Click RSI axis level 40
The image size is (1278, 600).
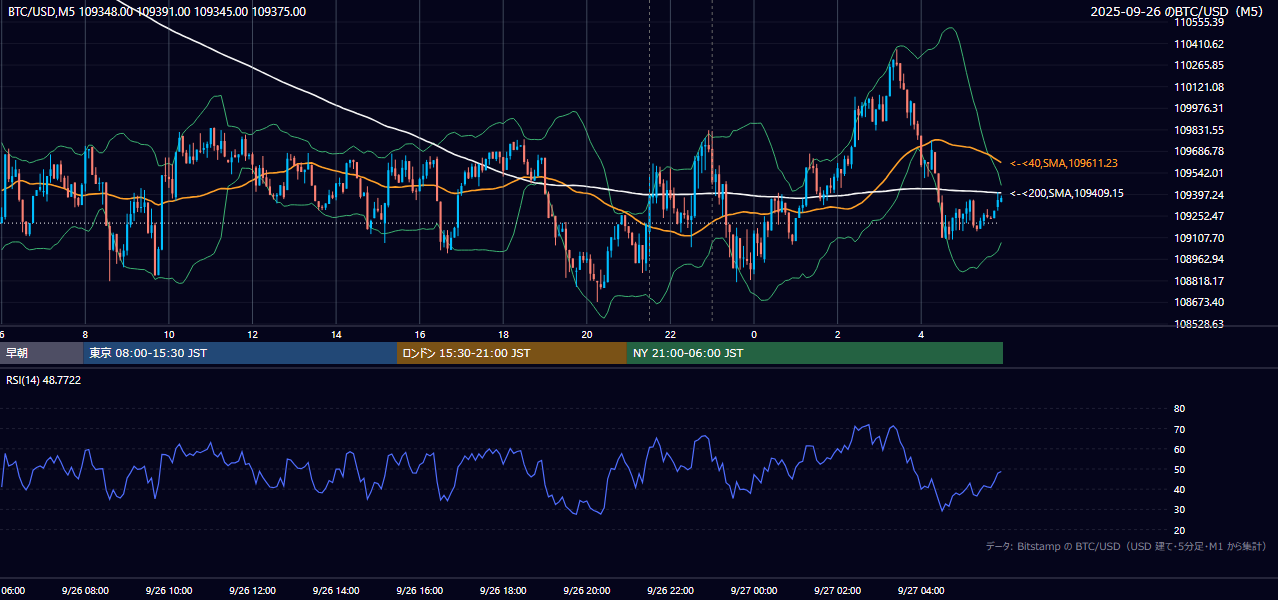point(1179,489)
